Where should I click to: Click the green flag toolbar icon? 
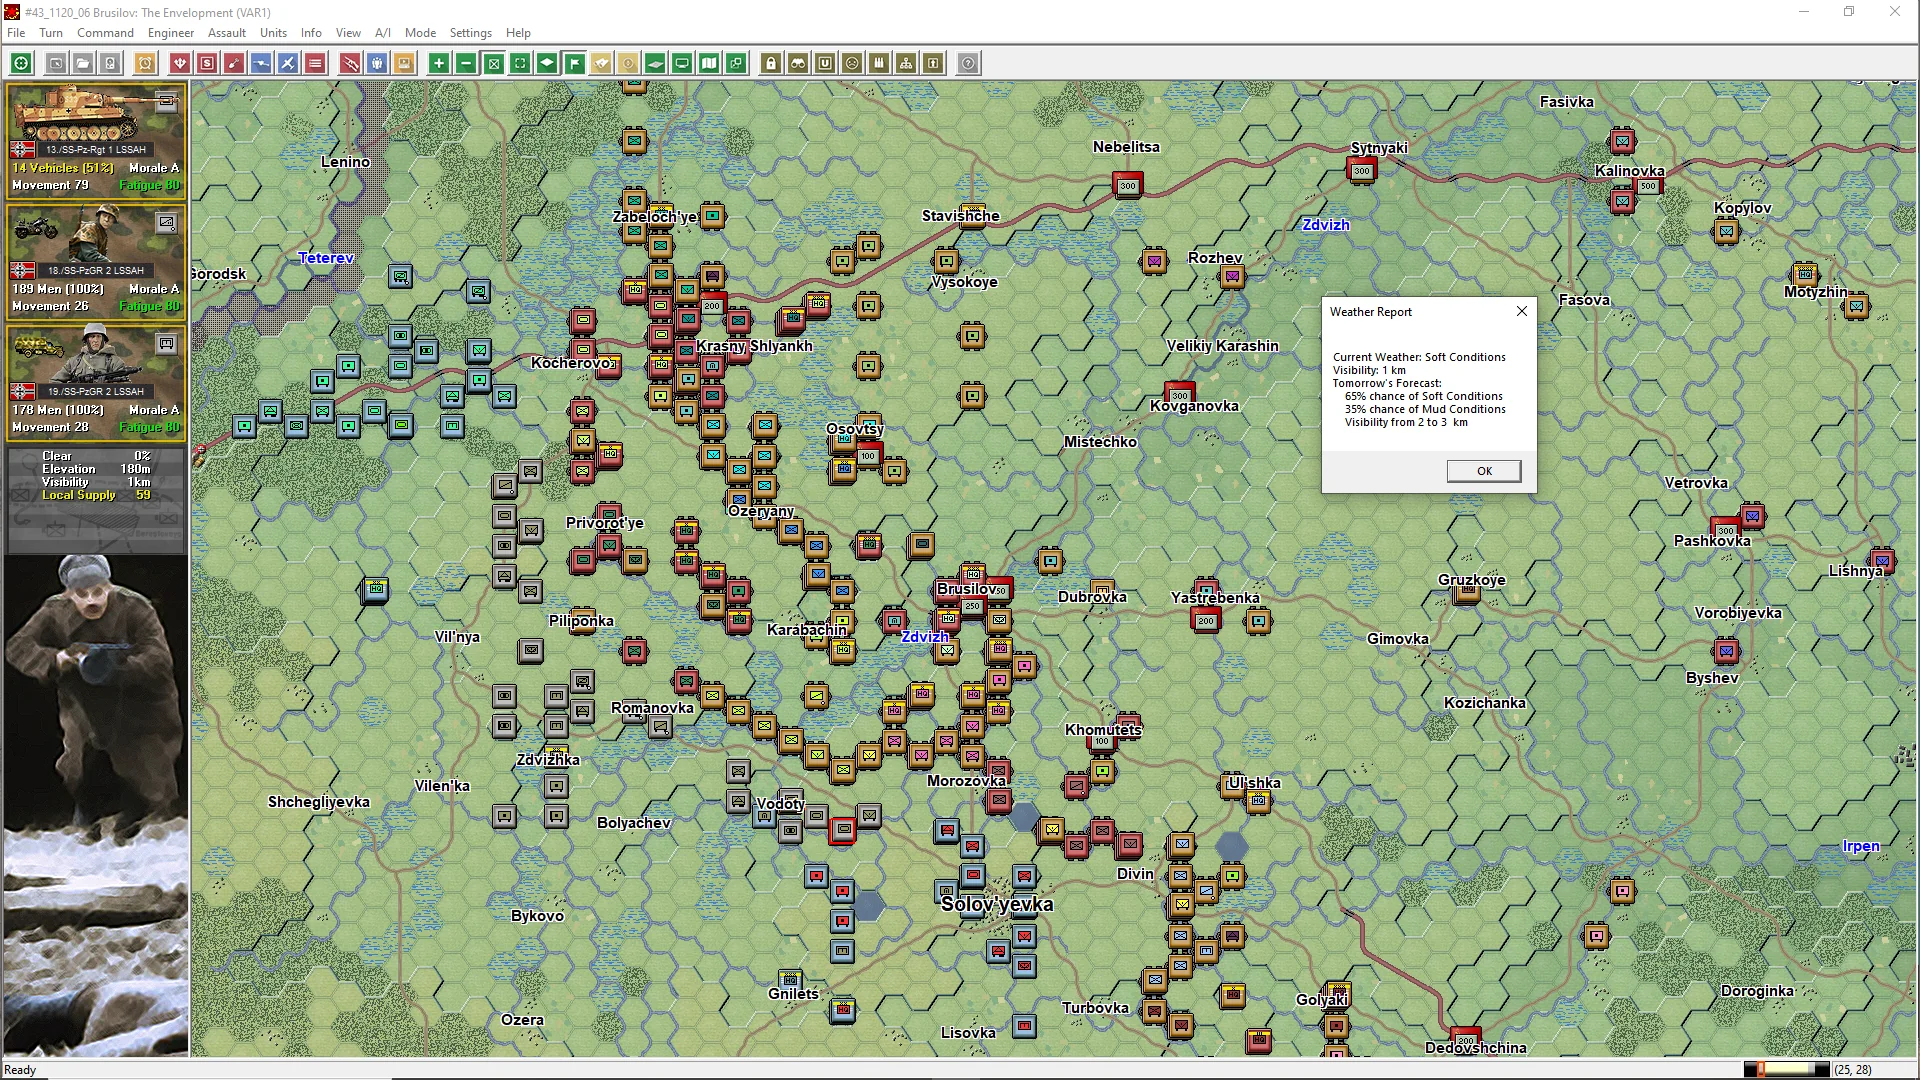click(575, 63)
